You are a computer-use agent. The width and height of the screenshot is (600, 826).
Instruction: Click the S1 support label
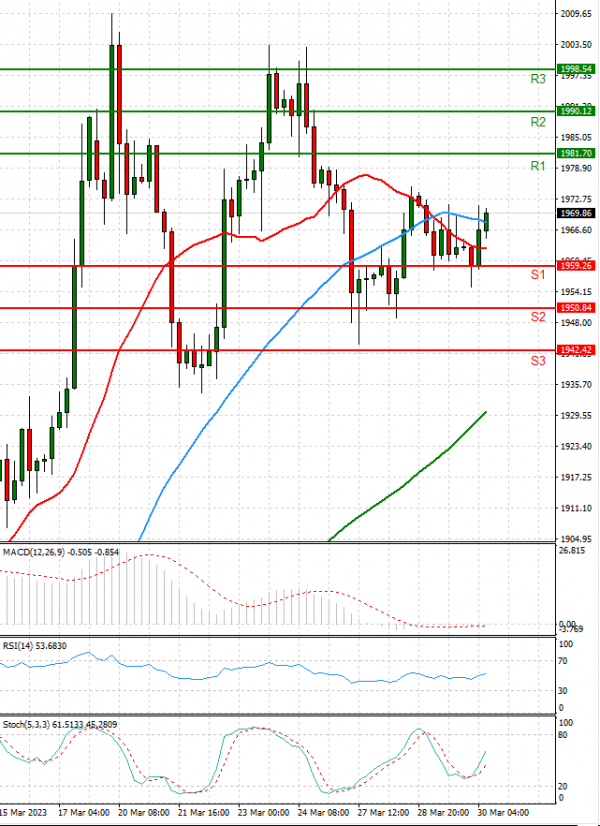tap(538, 275)
